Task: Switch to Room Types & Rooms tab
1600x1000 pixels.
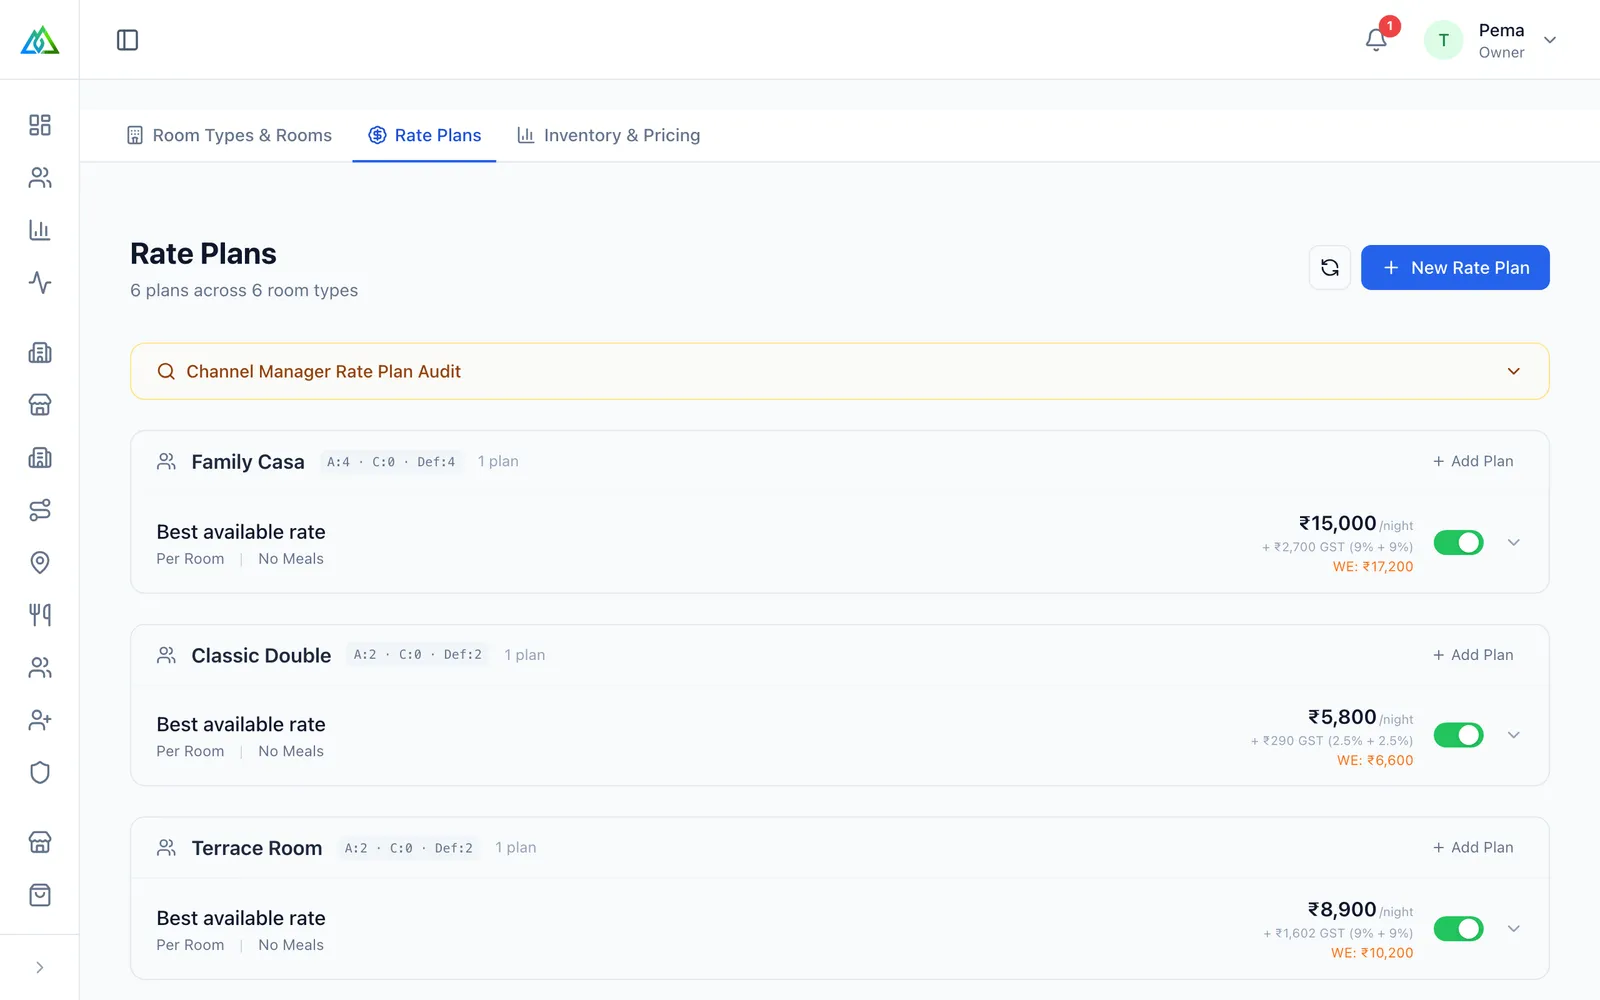Action: coord(229,135)
